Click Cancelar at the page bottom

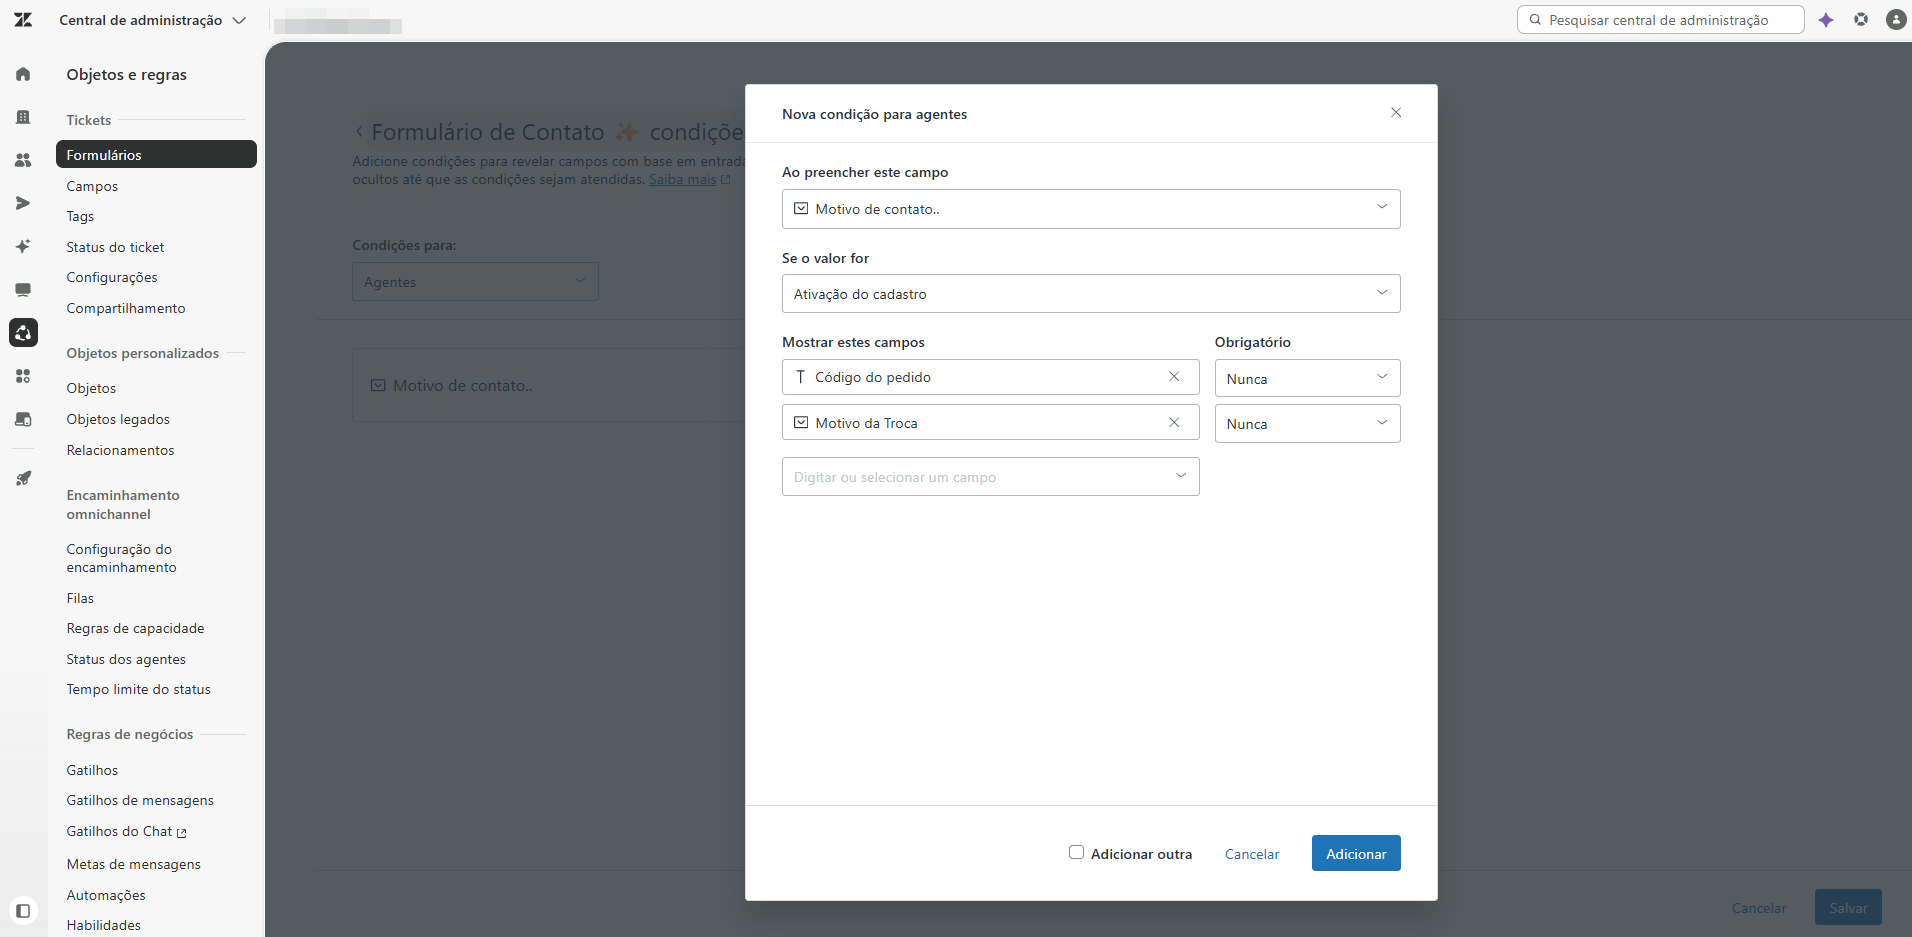1759,908
